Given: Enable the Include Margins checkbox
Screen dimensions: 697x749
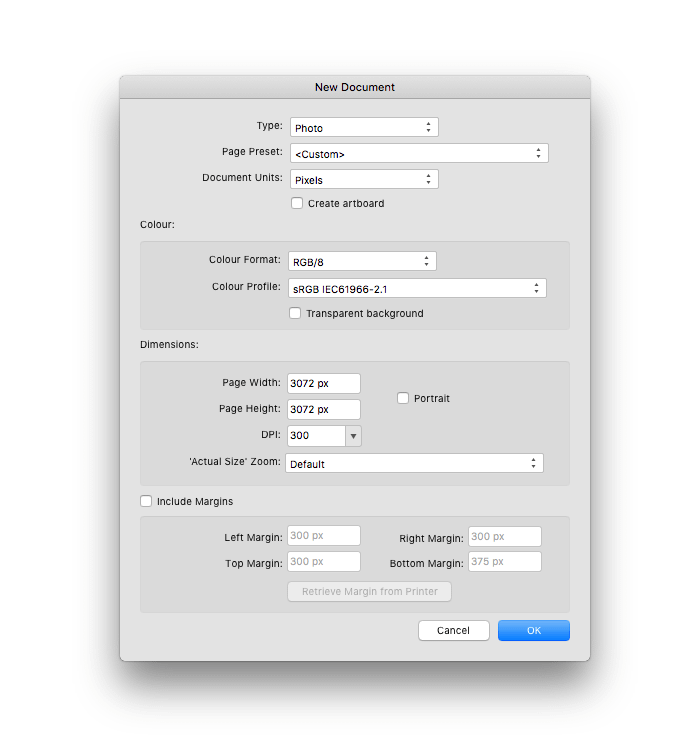Looking at the screenshot, I should click(x=146, y=501).
